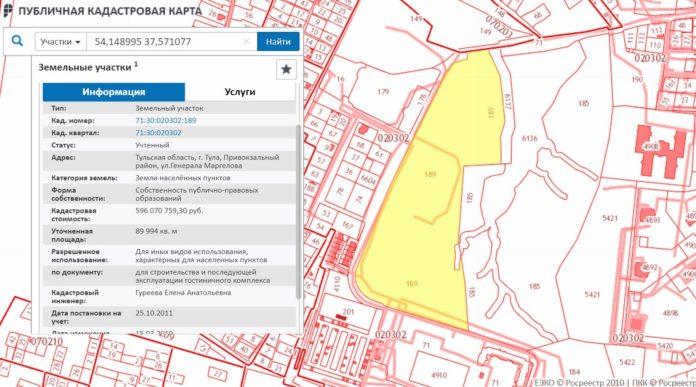Click the Найти search button
The height and width of the screenshot is (387, 696).
pos(278,42)
